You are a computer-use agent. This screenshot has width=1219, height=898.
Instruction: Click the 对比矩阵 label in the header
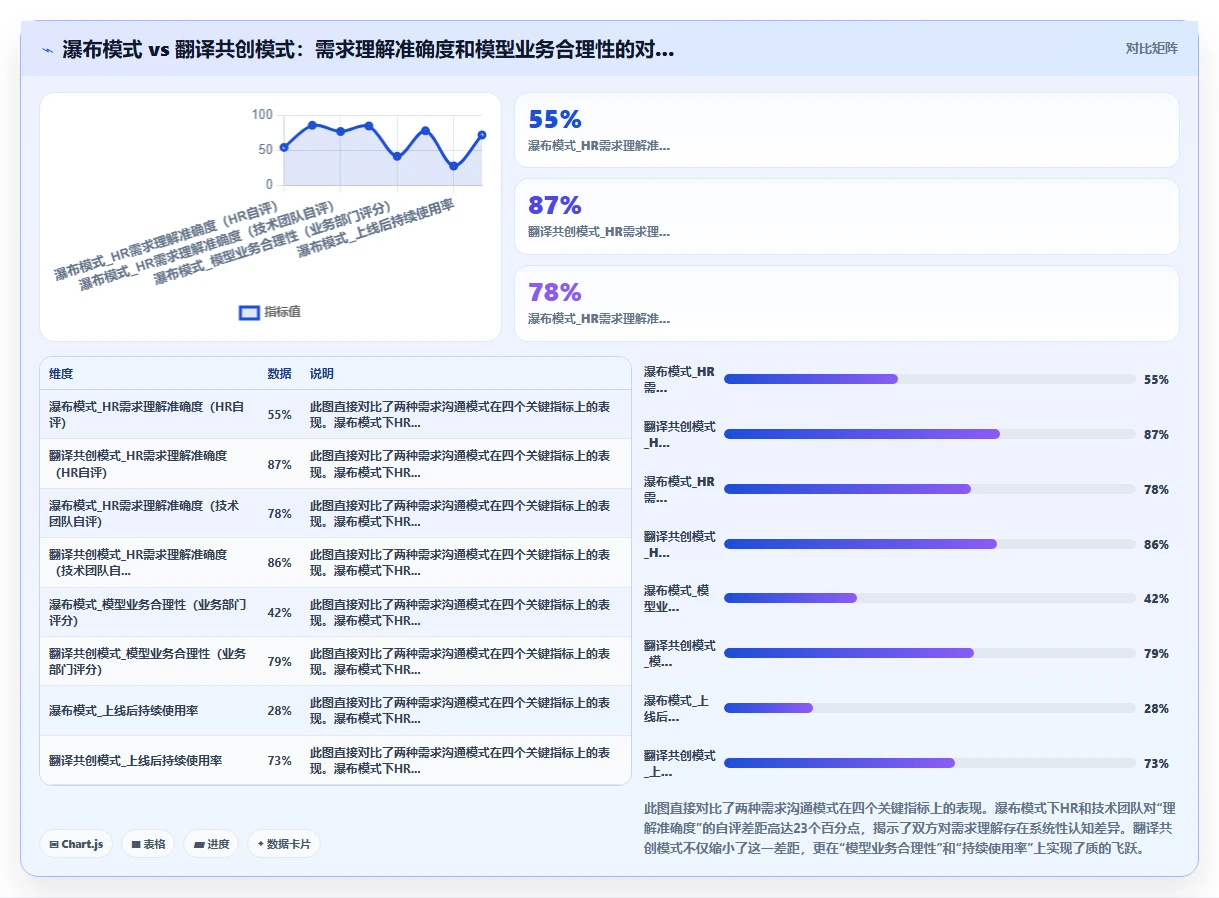click(1151, 48)
